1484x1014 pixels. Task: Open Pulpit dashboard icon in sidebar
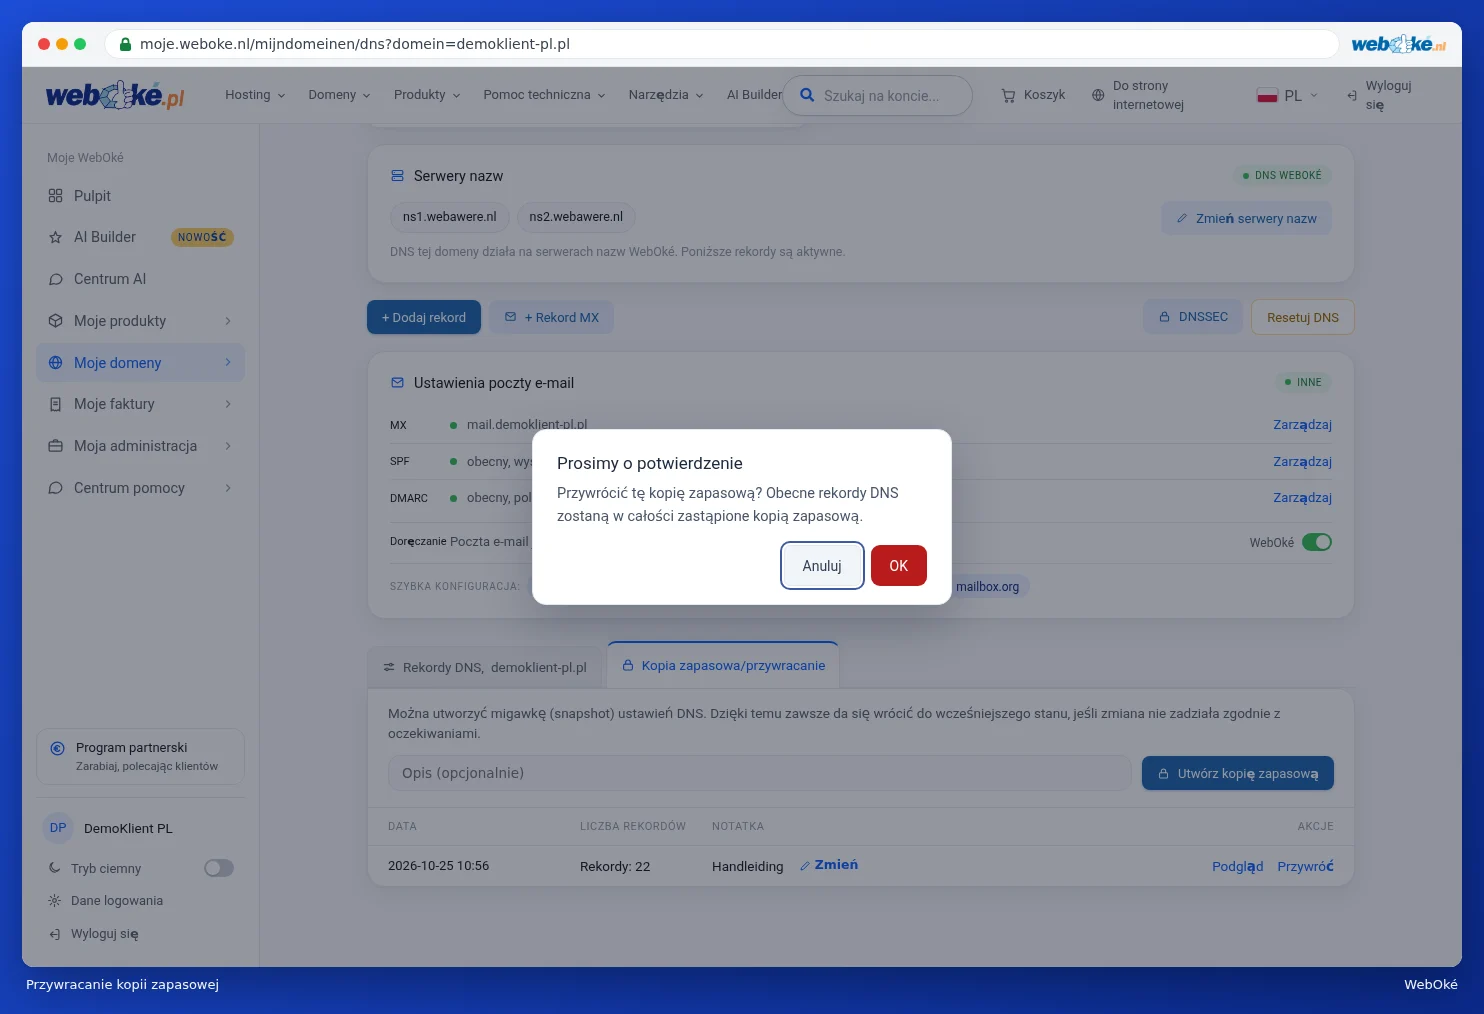[x=55, y=196]
